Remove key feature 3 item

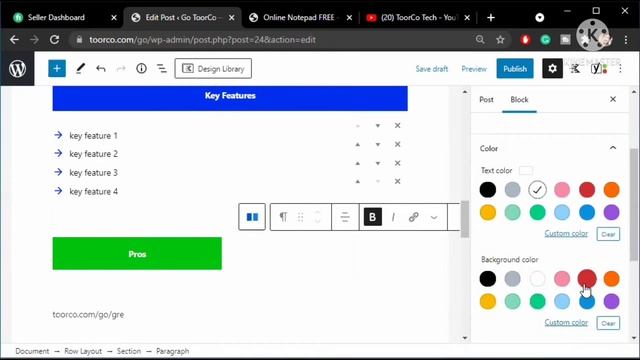(398, 163)
